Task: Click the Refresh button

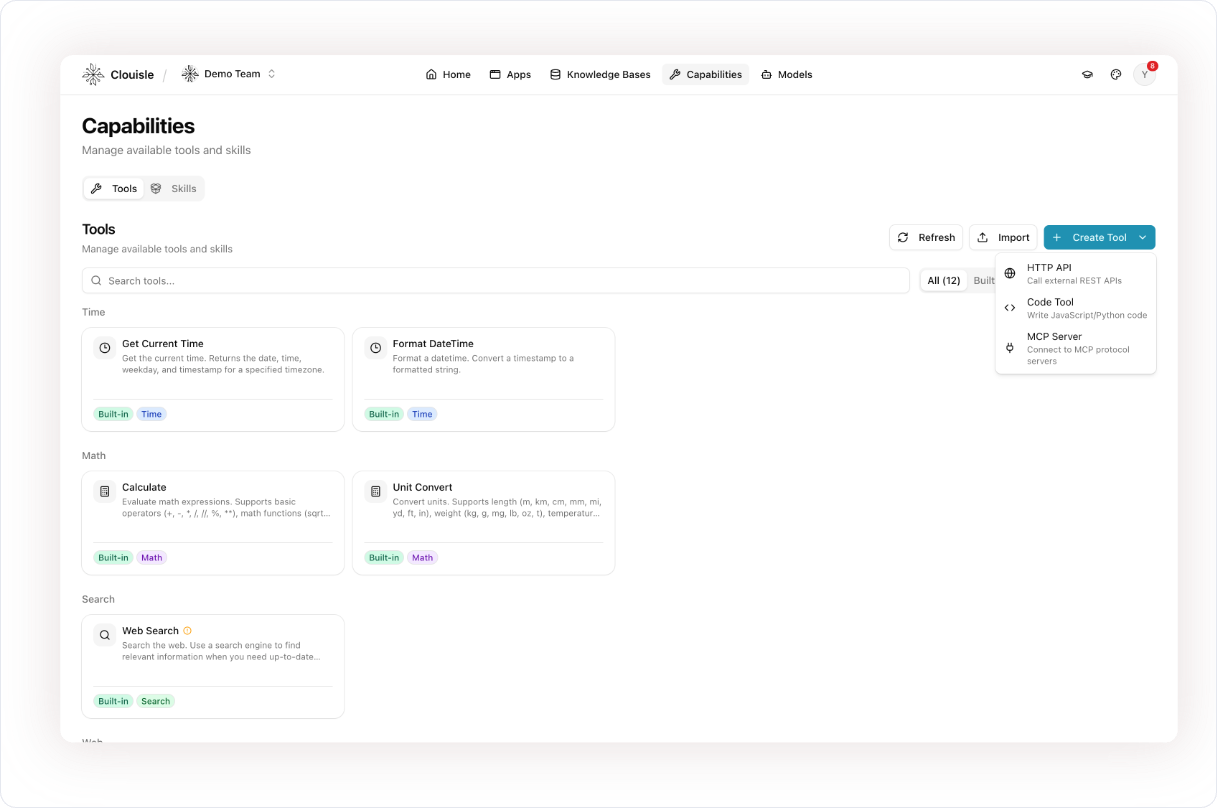Action: (x=926, y=237)
